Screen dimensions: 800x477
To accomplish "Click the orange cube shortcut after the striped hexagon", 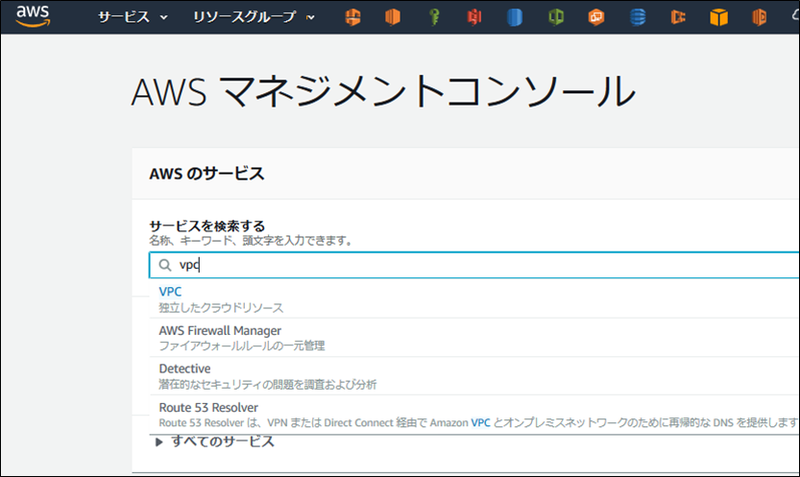I will pyautogui.click(x=393, y=17).
